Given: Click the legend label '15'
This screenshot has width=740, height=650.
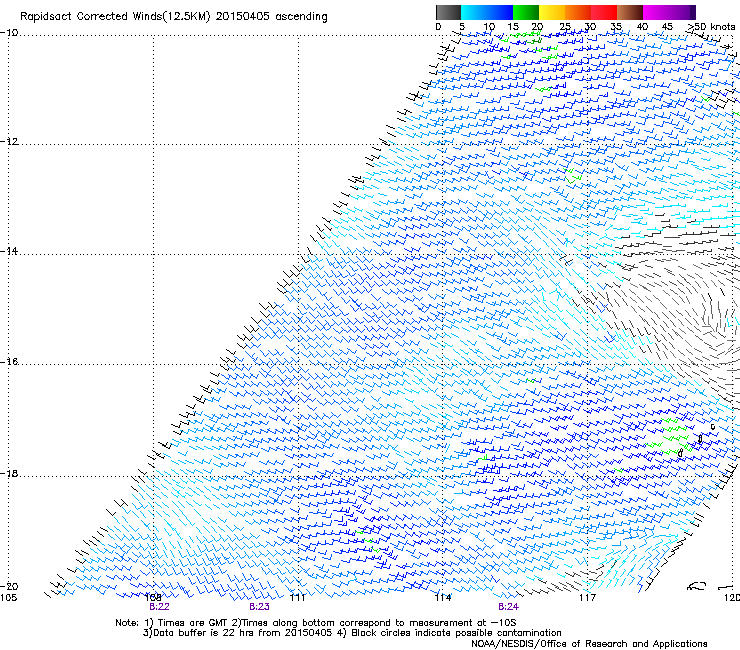Looking at the screenshot, I should pos(513,27).
